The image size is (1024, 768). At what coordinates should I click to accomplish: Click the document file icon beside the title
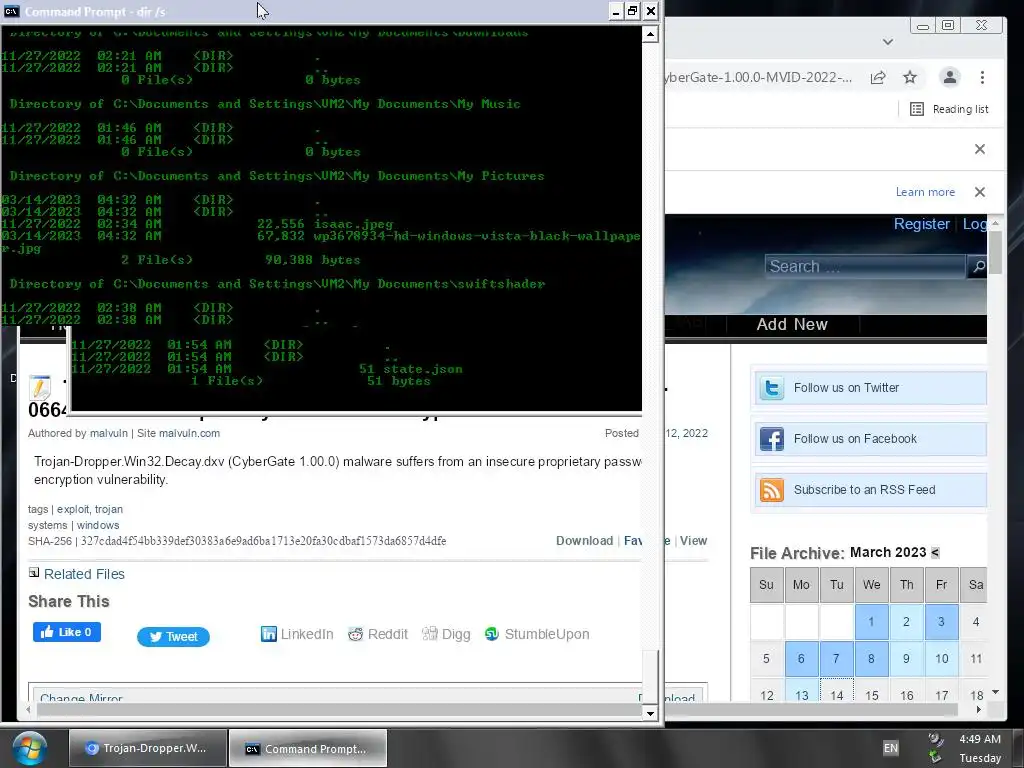pyautogui.click(x=40, y=388)
